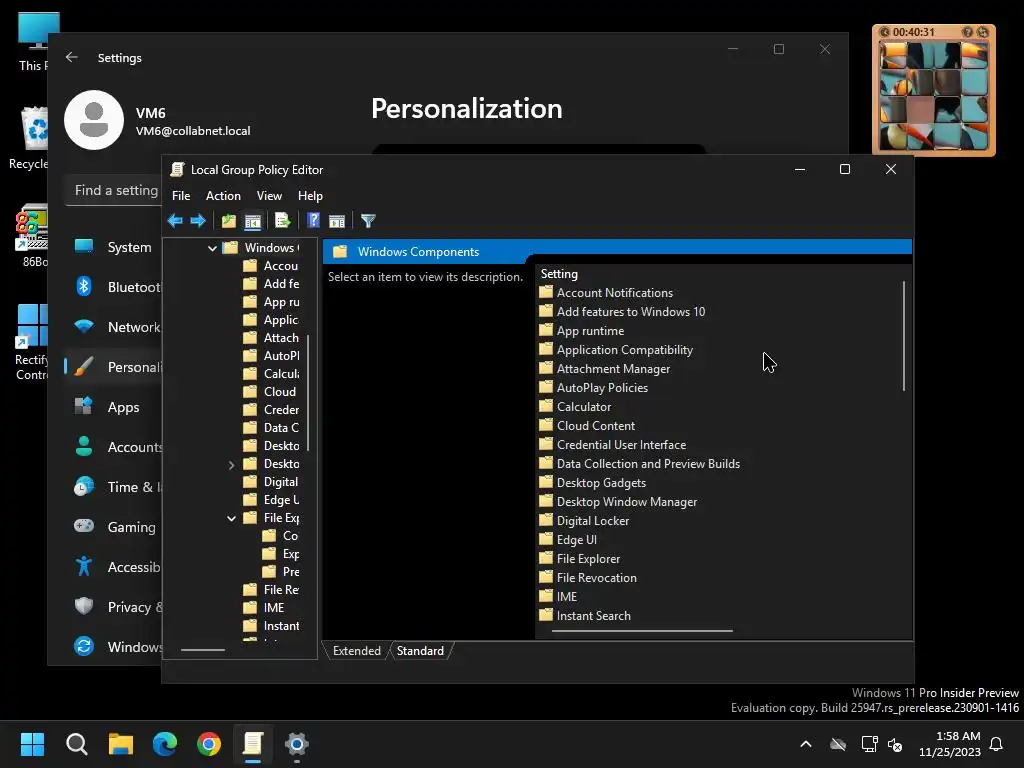Click the Setting column header
1024x768 pixels.
pos(559,274)
